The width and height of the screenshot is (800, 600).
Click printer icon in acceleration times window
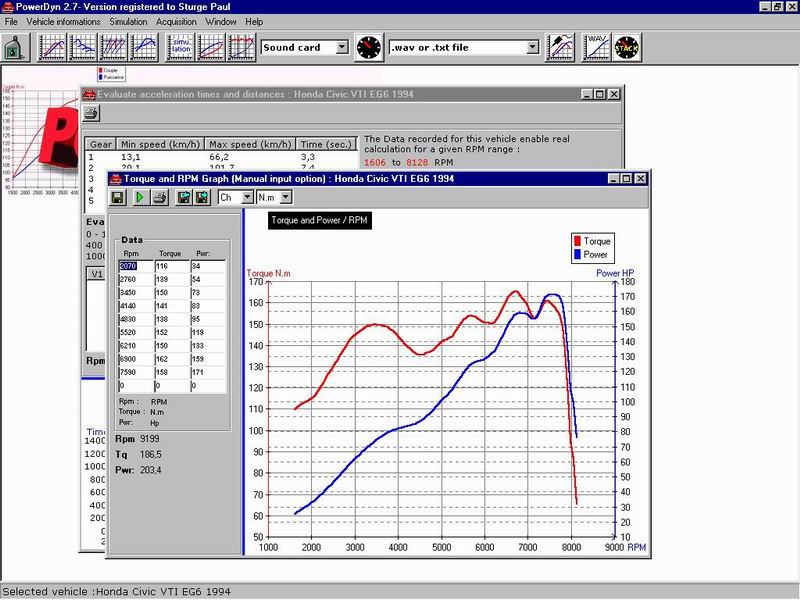(x=91, y=113)
